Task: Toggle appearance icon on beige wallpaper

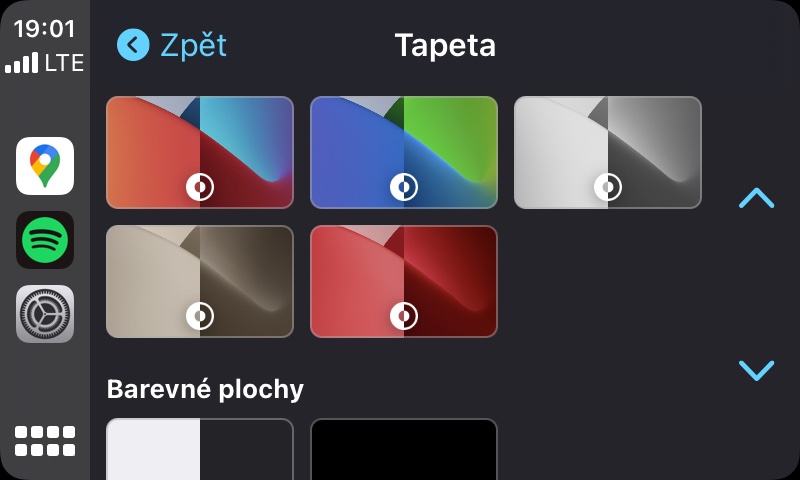Action: coord(199,316)
